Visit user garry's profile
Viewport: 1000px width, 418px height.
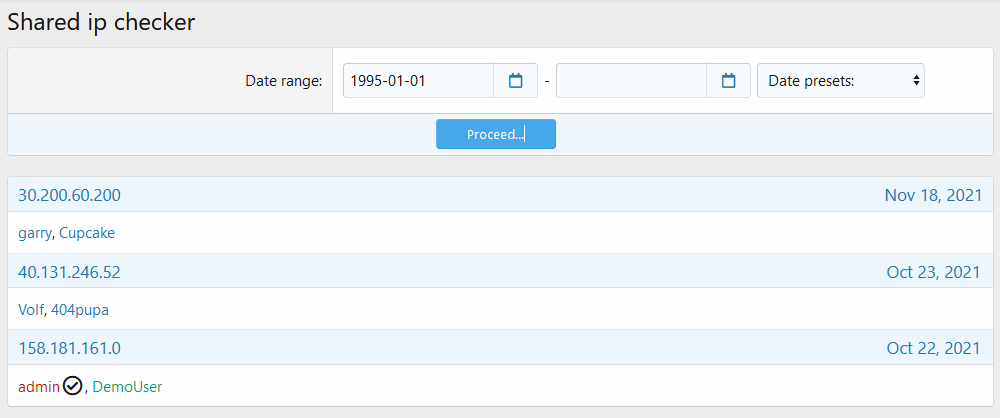coord(34,233)
